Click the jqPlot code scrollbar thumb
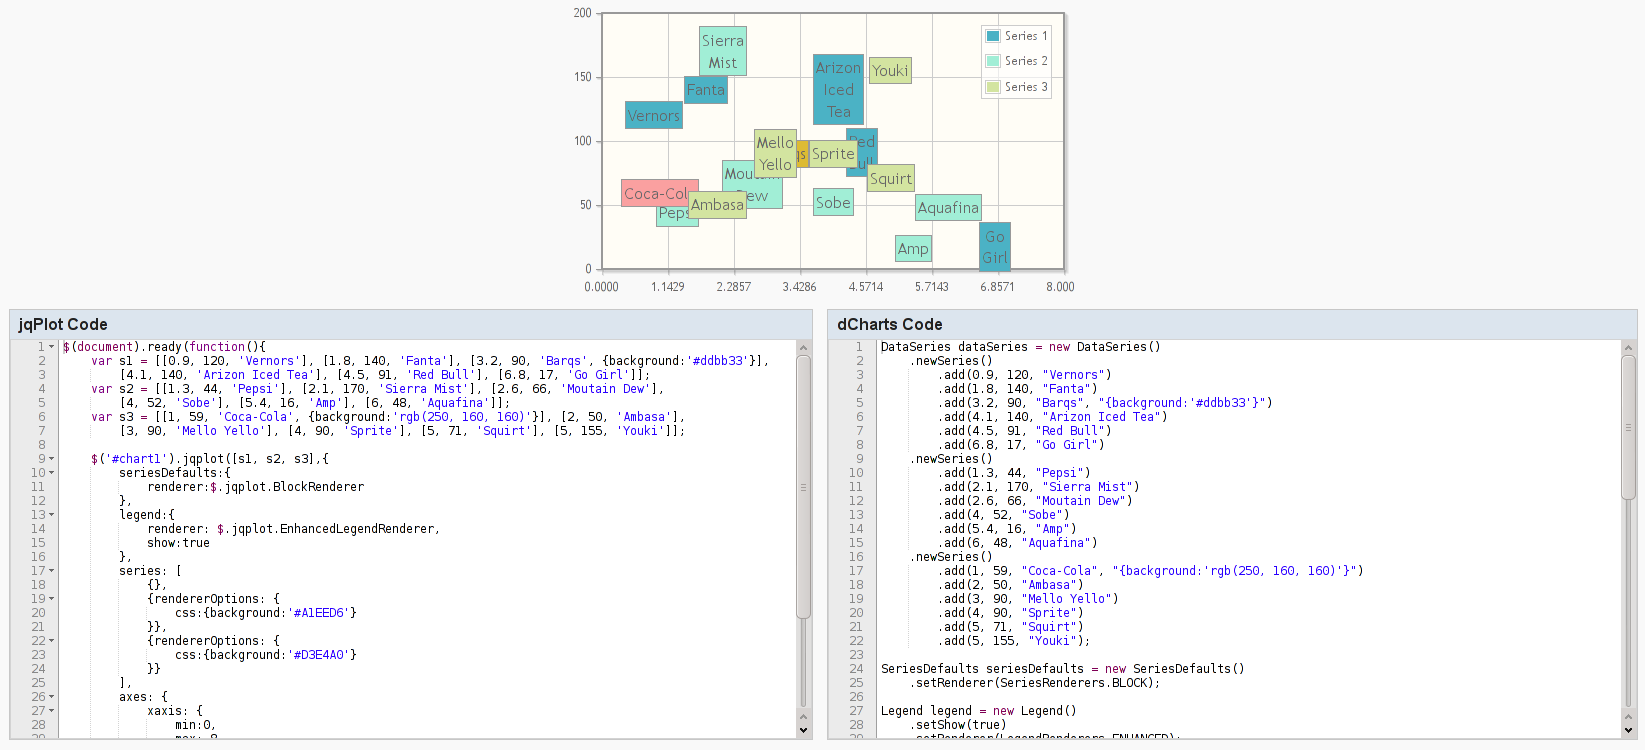Screen dimensions: 1645x750 coord(803,487)
